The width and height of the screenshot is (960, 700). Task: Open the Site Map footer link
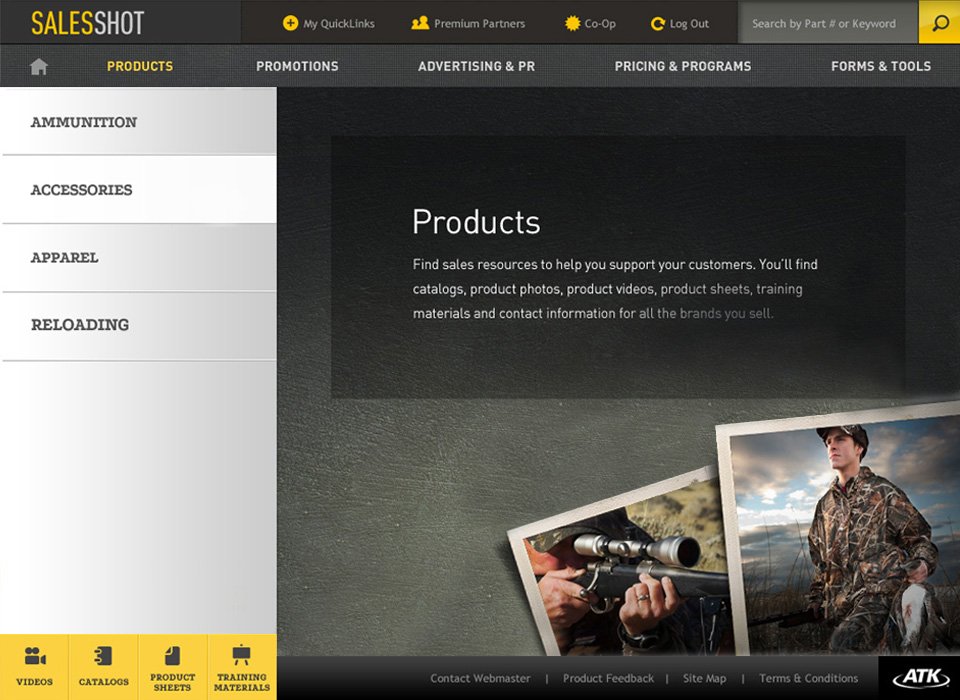click(x=705, y=678)
